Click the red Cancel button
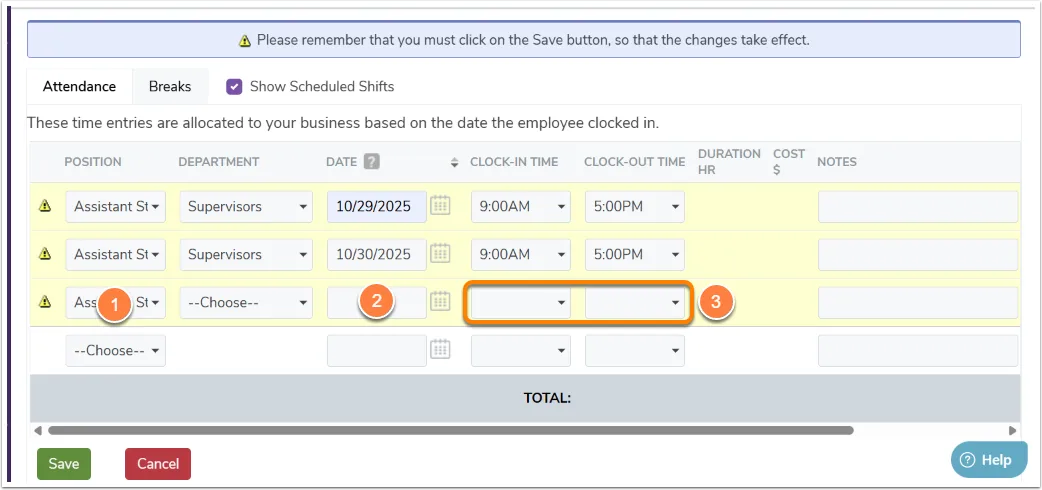Viewport: 1042px width, 490px height. [x=158, y=464]
